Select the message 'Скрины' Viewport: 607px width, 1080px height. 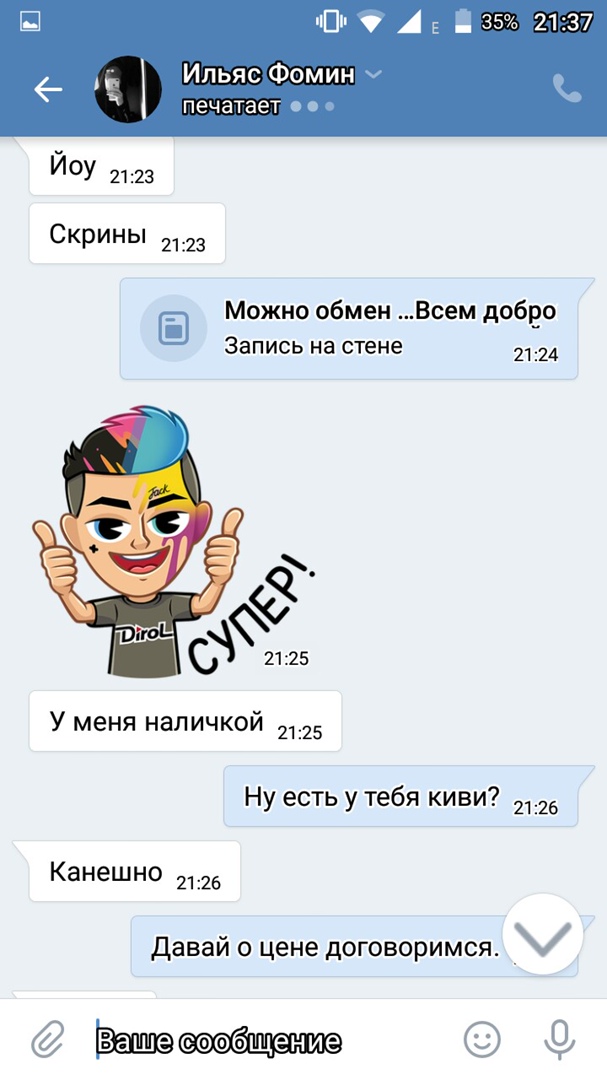127,233
